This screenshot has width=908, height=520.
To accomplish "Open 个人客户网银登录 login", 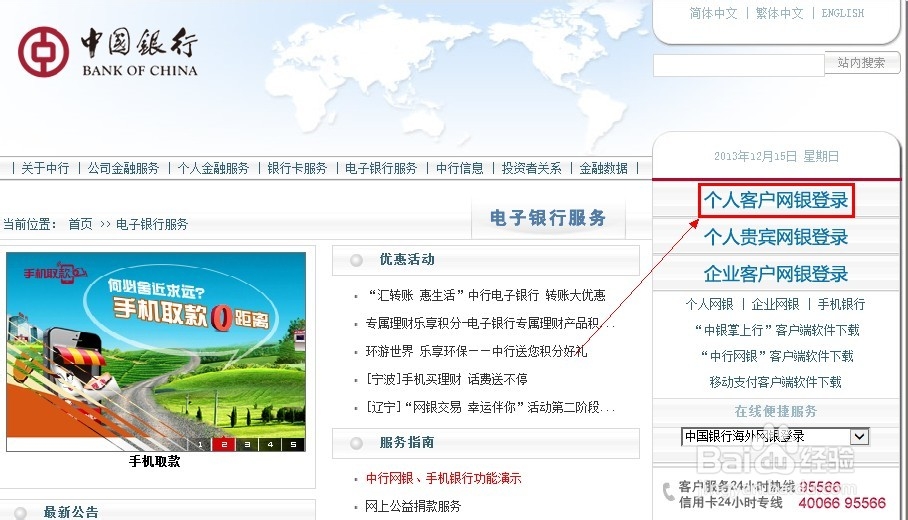I will point(776,200).
